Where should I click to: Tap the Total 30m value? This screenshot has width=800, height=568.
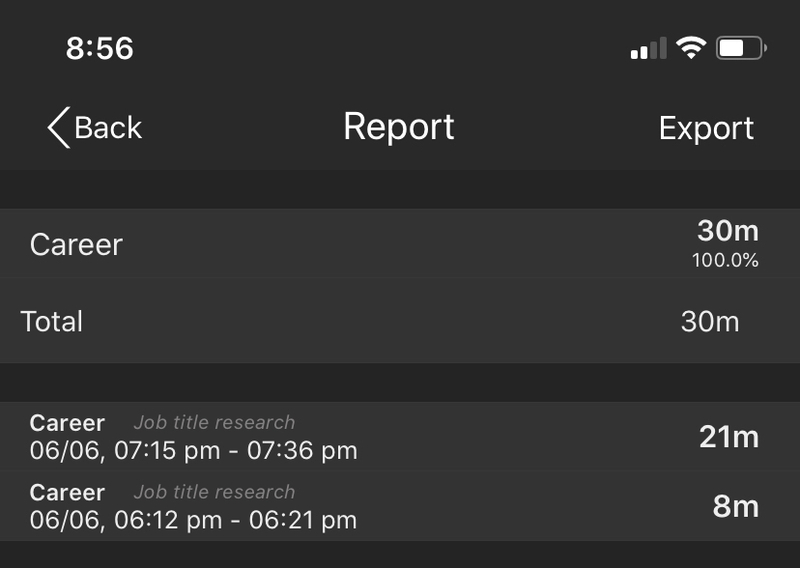coord(710,322)
